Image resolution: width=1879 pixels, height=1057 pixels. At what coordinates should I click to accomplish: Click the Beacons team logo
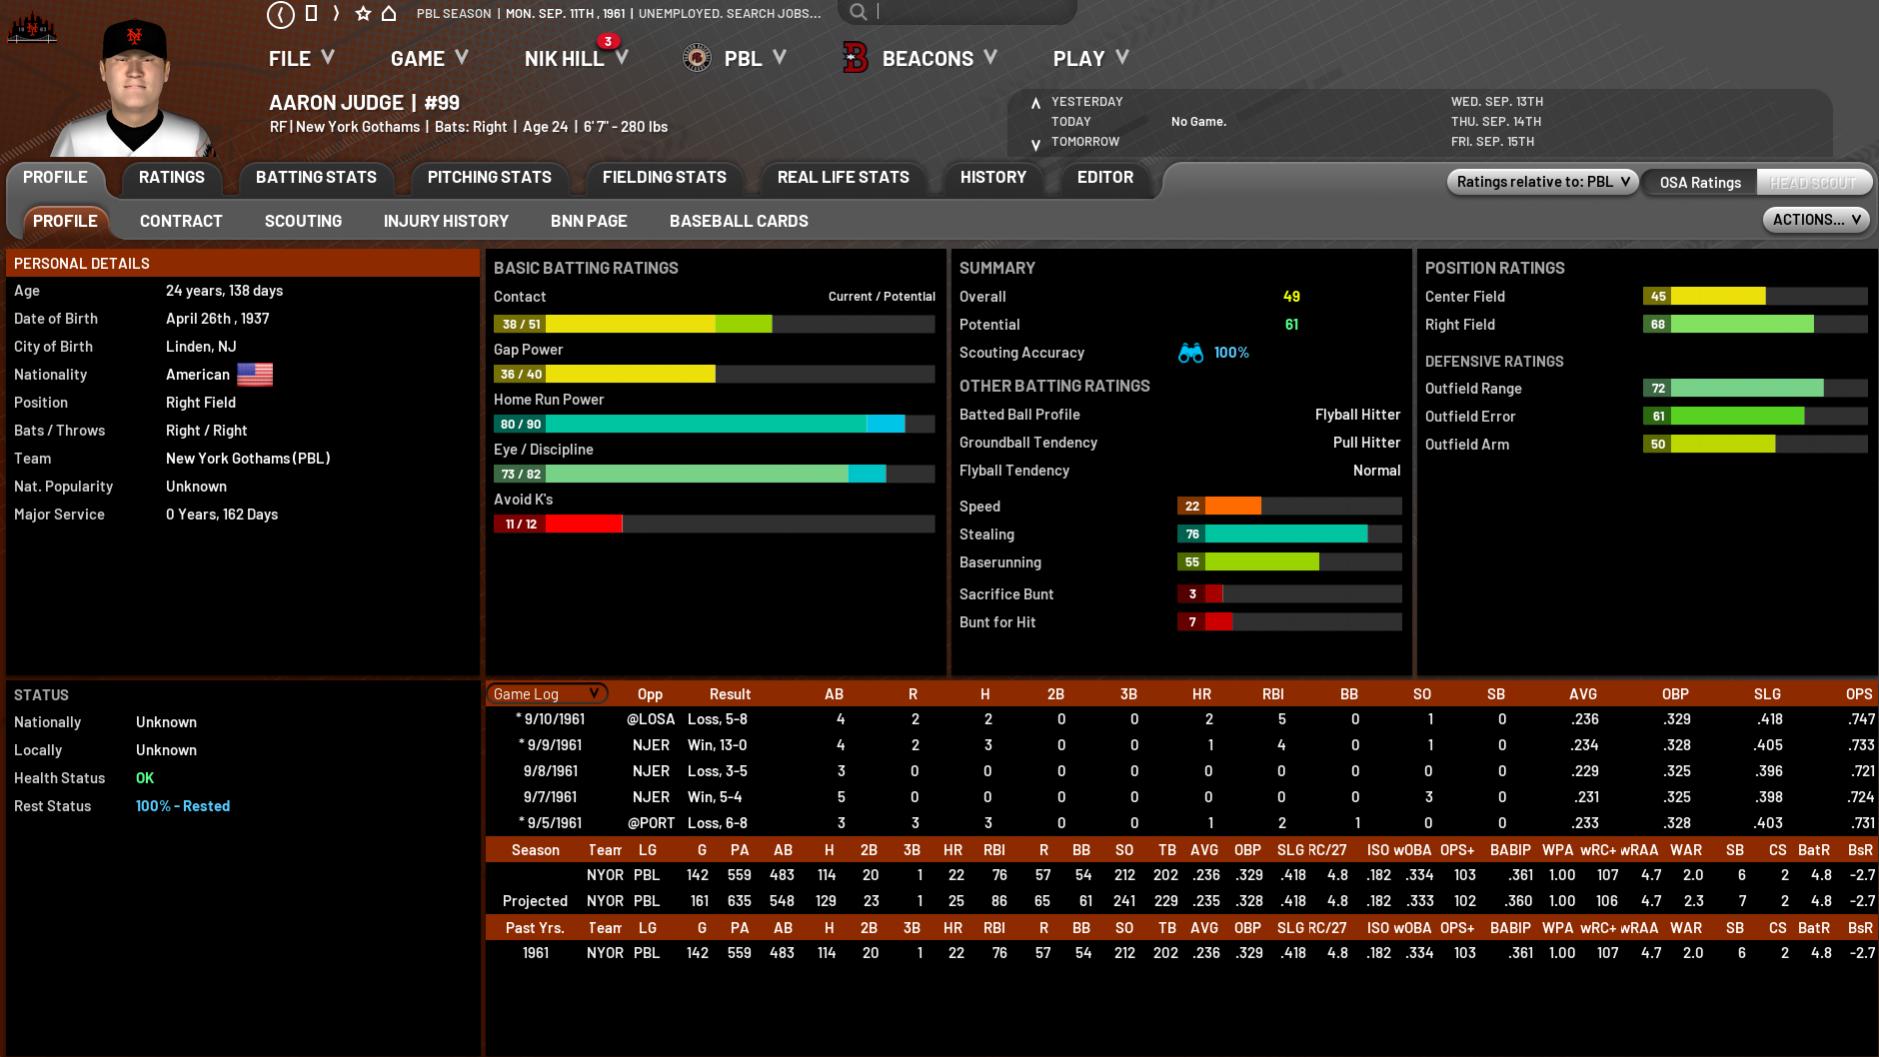tap(855, 58)
